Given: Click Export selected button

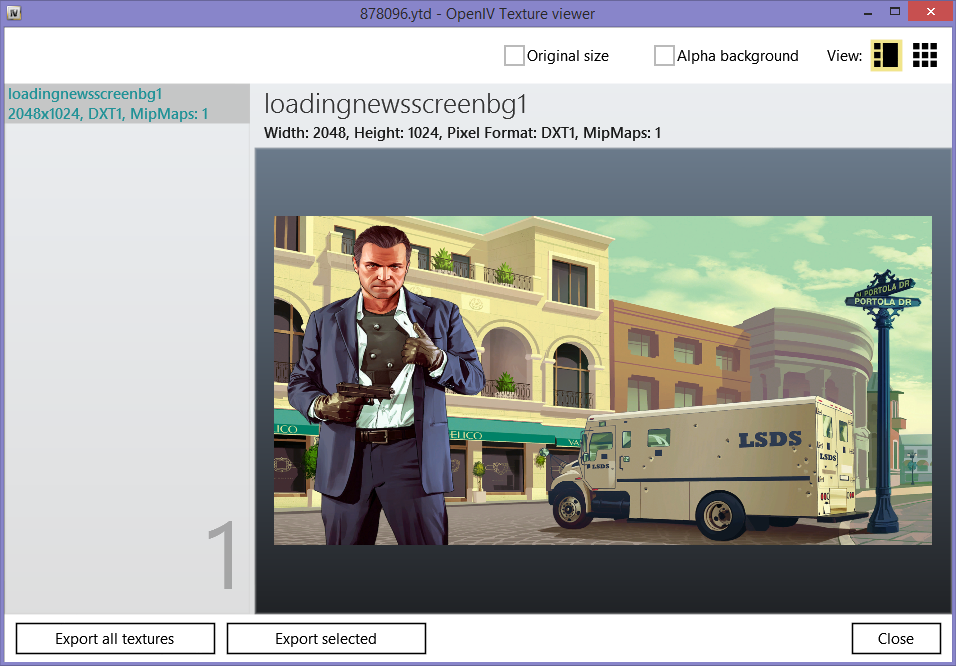Looking at the screenshot, I should (326, 639).
